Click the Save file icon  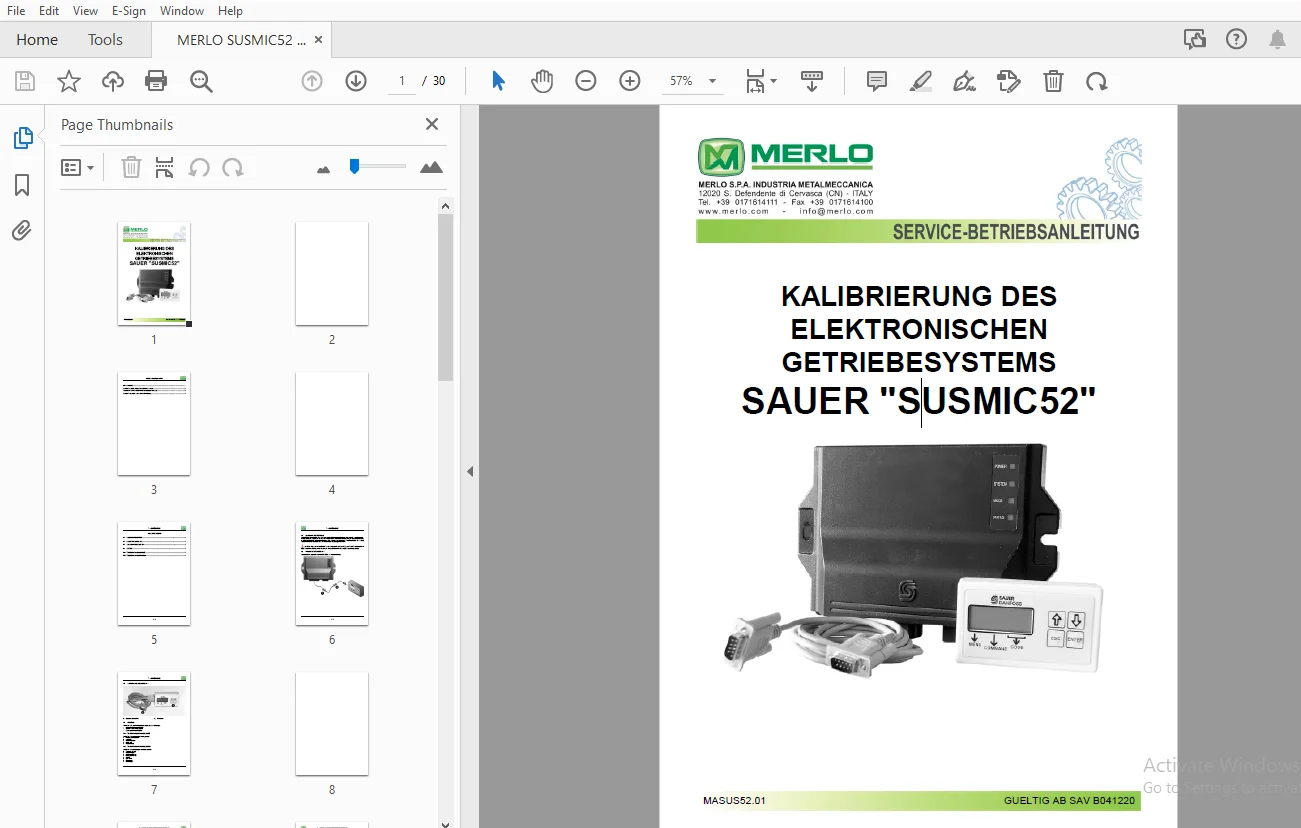click(25, 81)
